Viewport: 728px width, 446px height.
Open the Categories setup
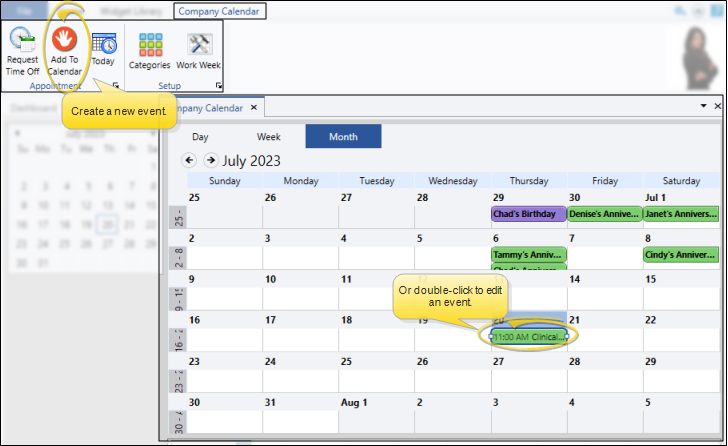pyautogui.click(x=150, y=52)
